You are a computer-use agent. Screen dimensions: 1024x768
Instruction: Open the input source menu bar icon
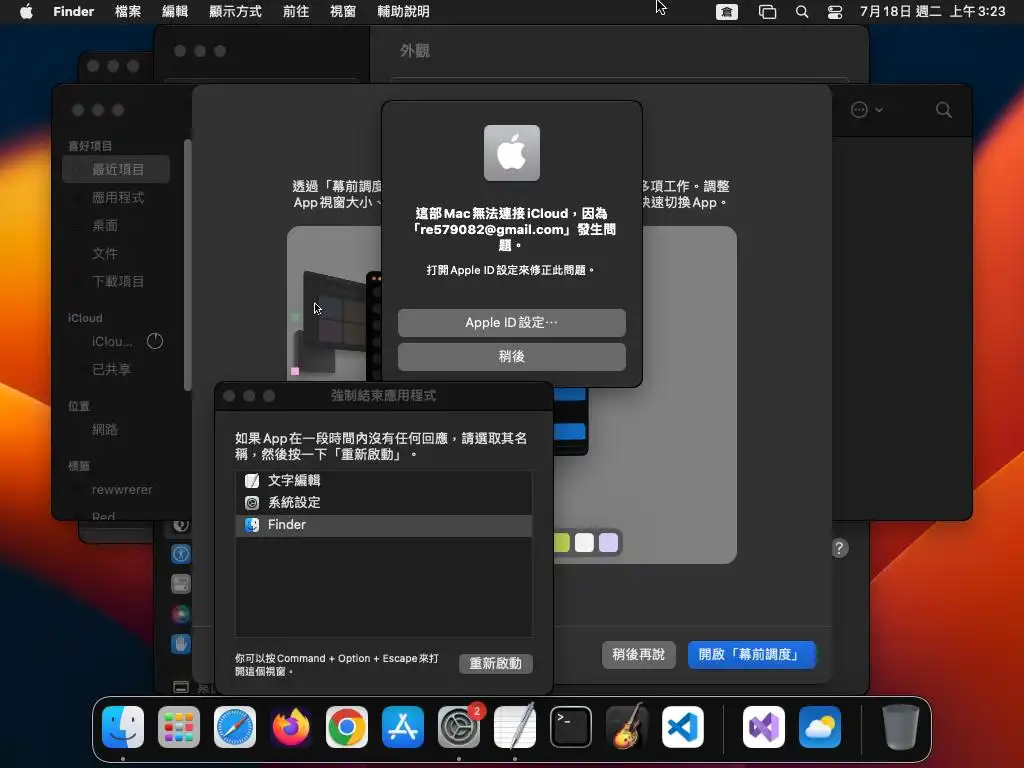pos(727,12)
